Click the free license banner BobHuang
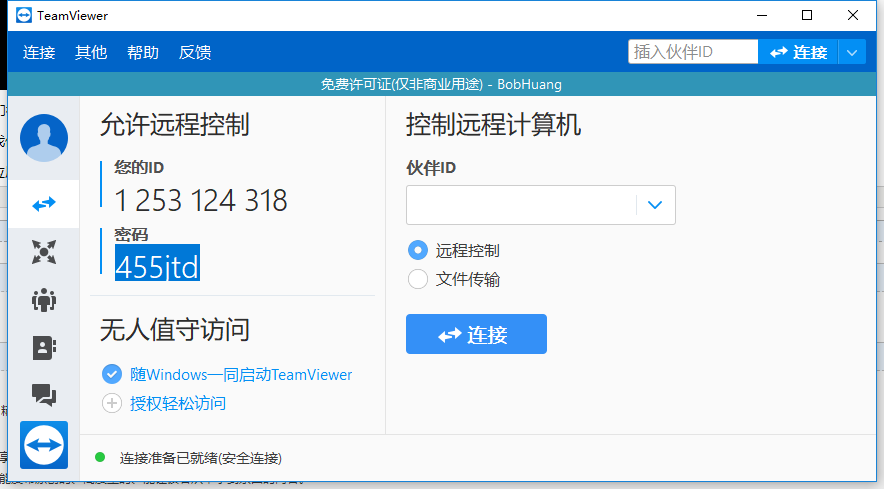884x489 pixels. [x=441, y=85]
